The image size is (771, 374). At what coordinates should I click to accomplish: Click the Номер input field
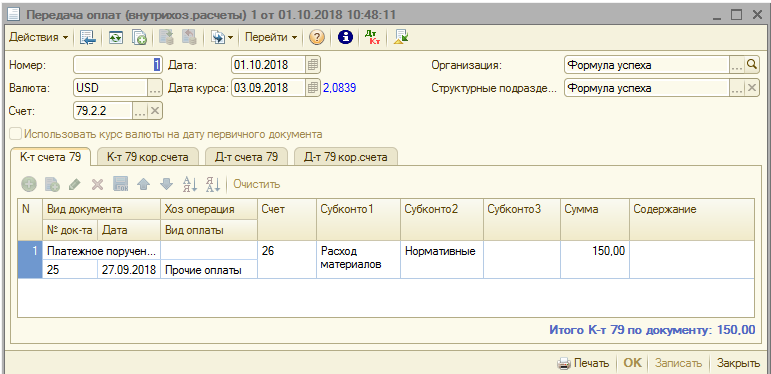118,65
